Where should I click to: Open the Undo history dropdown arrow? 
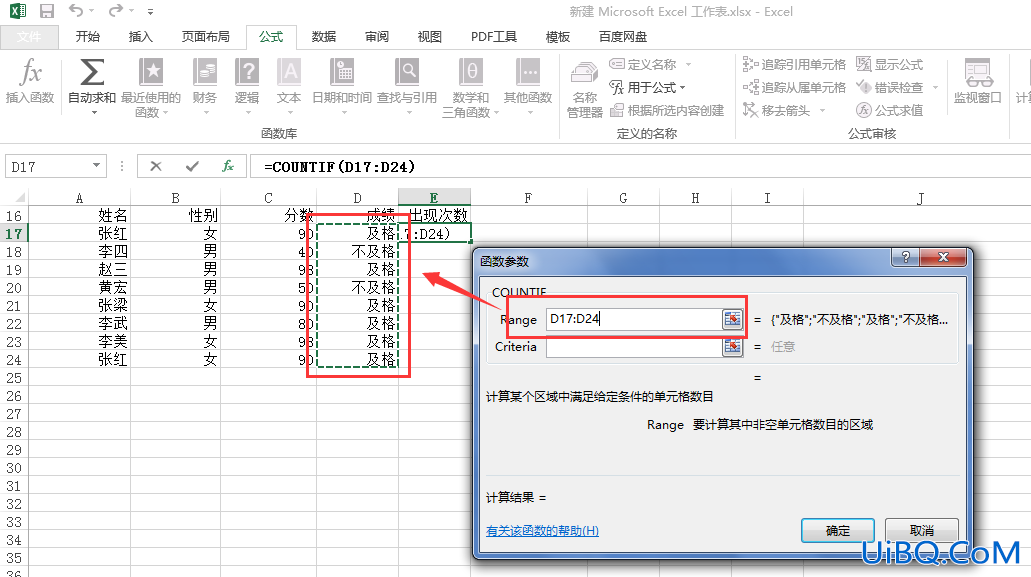[91, 11]
